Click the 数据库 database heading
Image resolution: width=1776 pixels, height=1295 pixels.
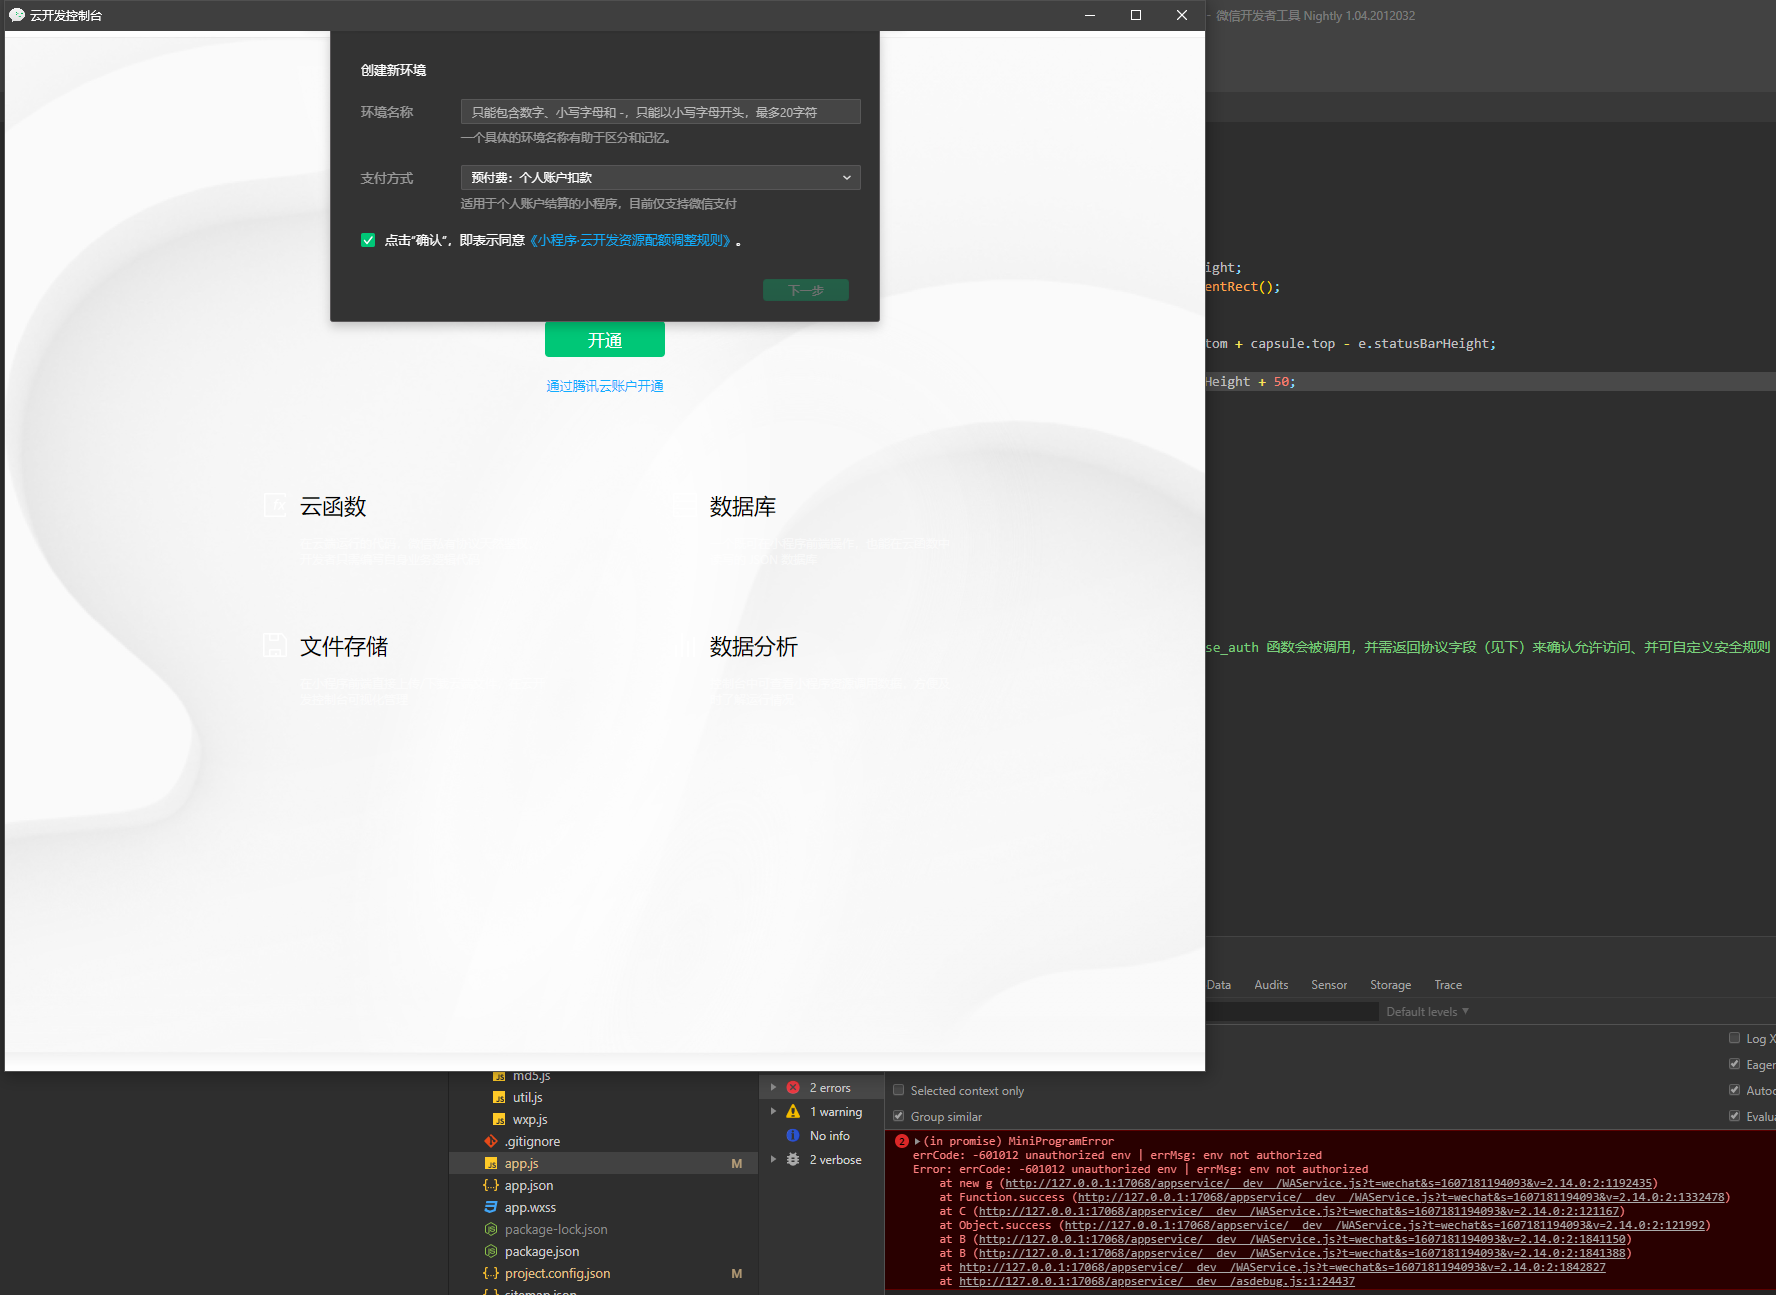pyautogui.click(x=743, y=507)
